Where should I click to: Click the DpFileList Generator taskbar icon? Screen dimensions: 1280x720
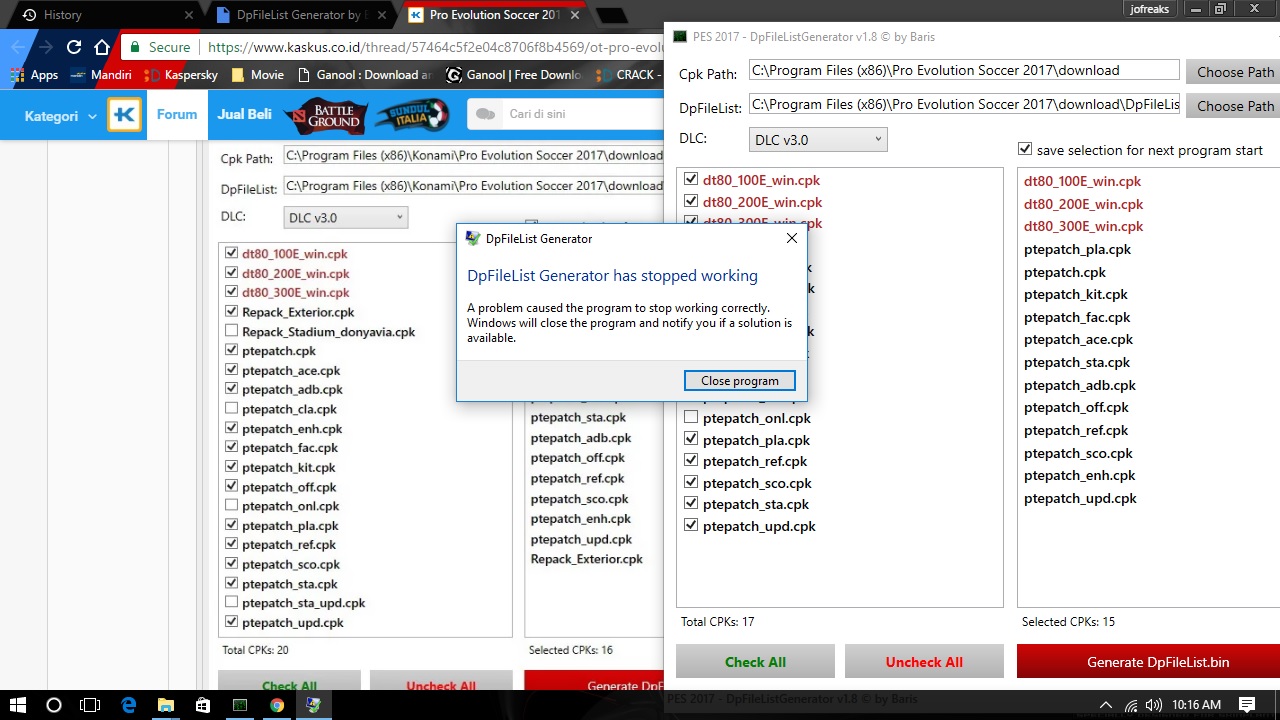[x=314, y=705]
